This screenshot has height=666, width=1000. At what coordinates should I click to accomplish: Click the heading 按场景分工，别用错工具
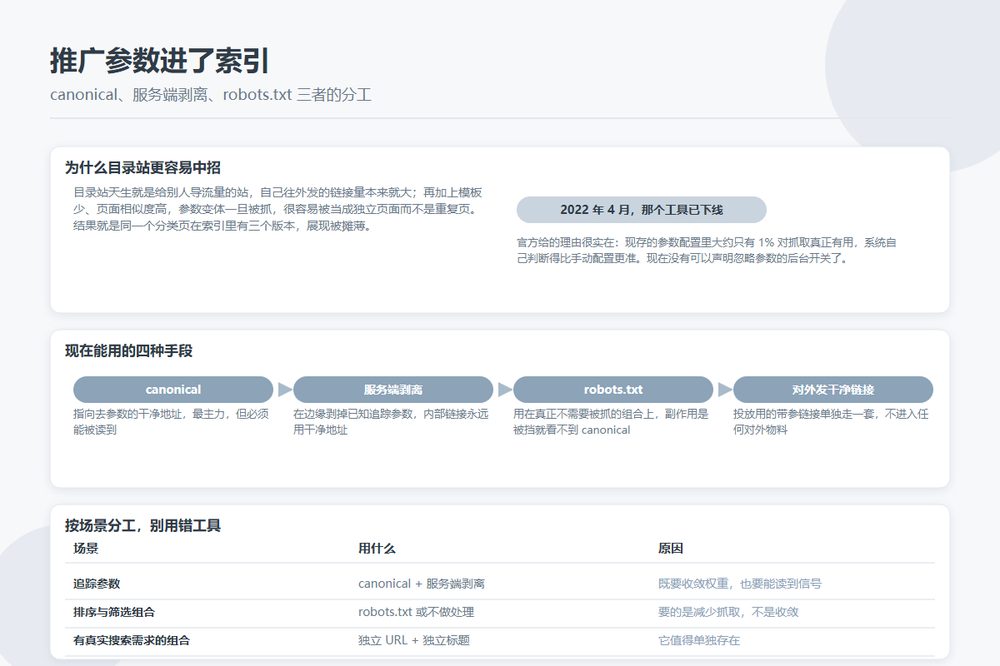(143, 526)
